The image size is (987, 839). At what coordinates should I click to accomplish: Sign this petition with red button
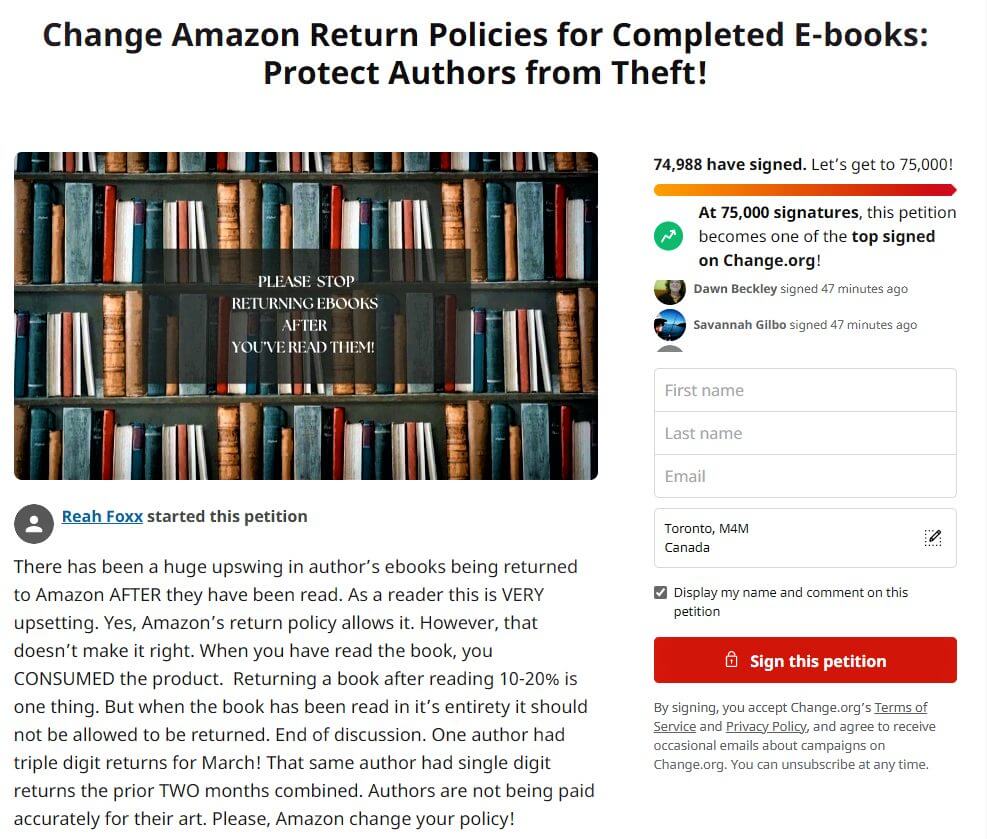[x=805, y=660]
